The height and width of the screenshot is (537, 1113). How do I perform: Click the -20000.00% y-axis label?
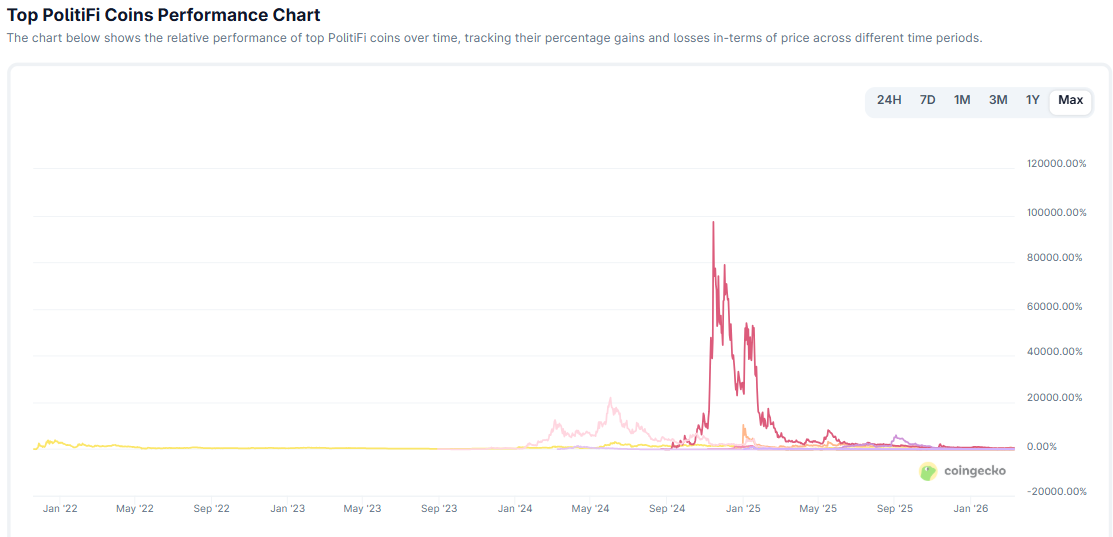1056,491
